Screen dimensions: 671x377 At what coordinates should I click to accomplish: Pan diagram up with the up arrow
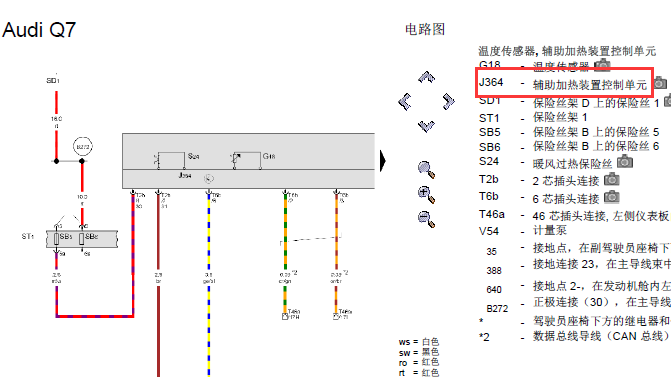426,77
